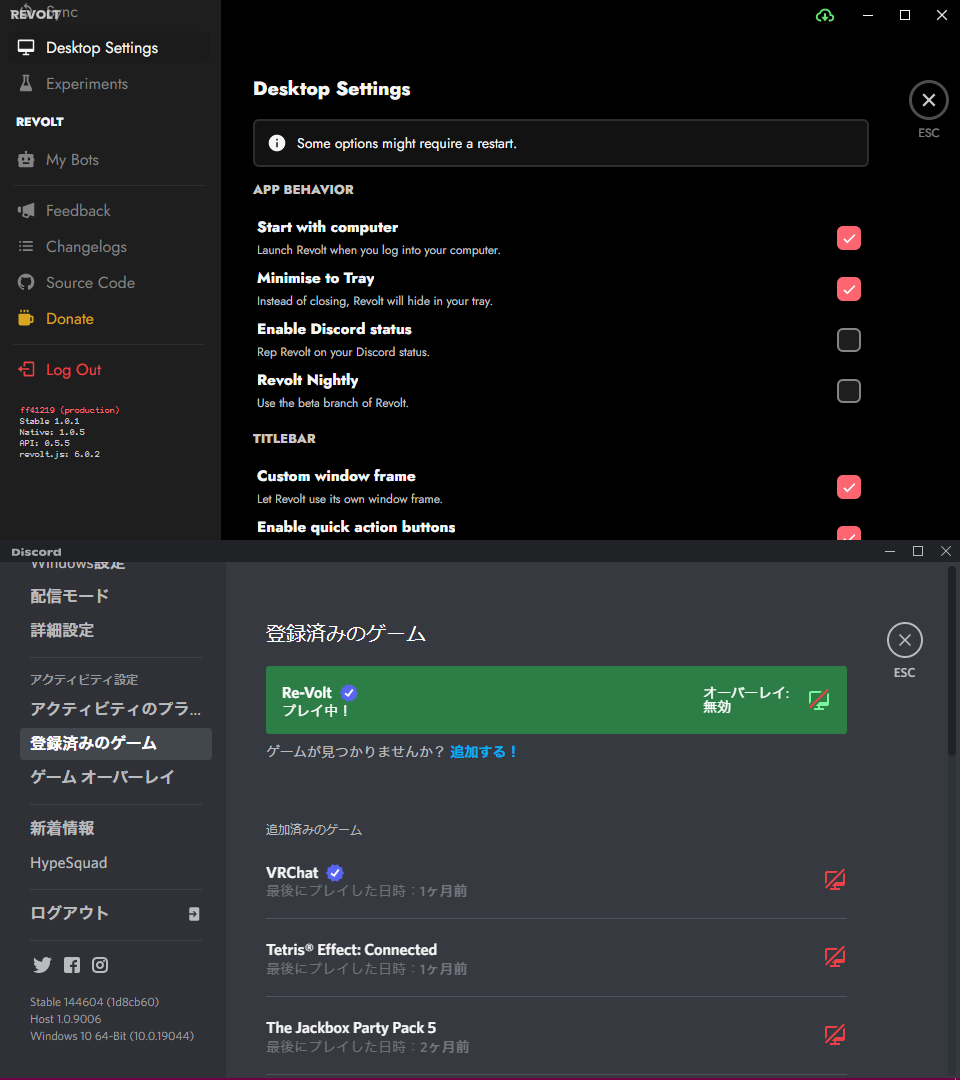Image resolution: width=960 pixels, height=1080 pixels.
Task: View Changelogs via the list icon
Action: point(25,246)
